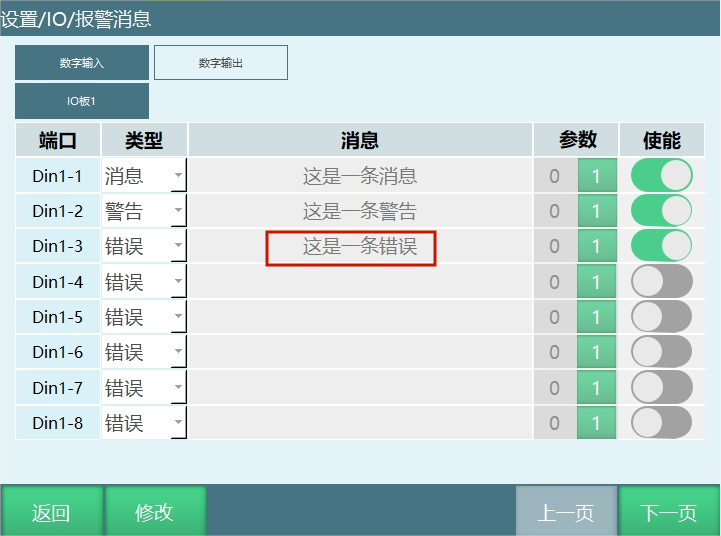
Task: Click the empty message field for Din1-5
Action: [x=360, y=316]
